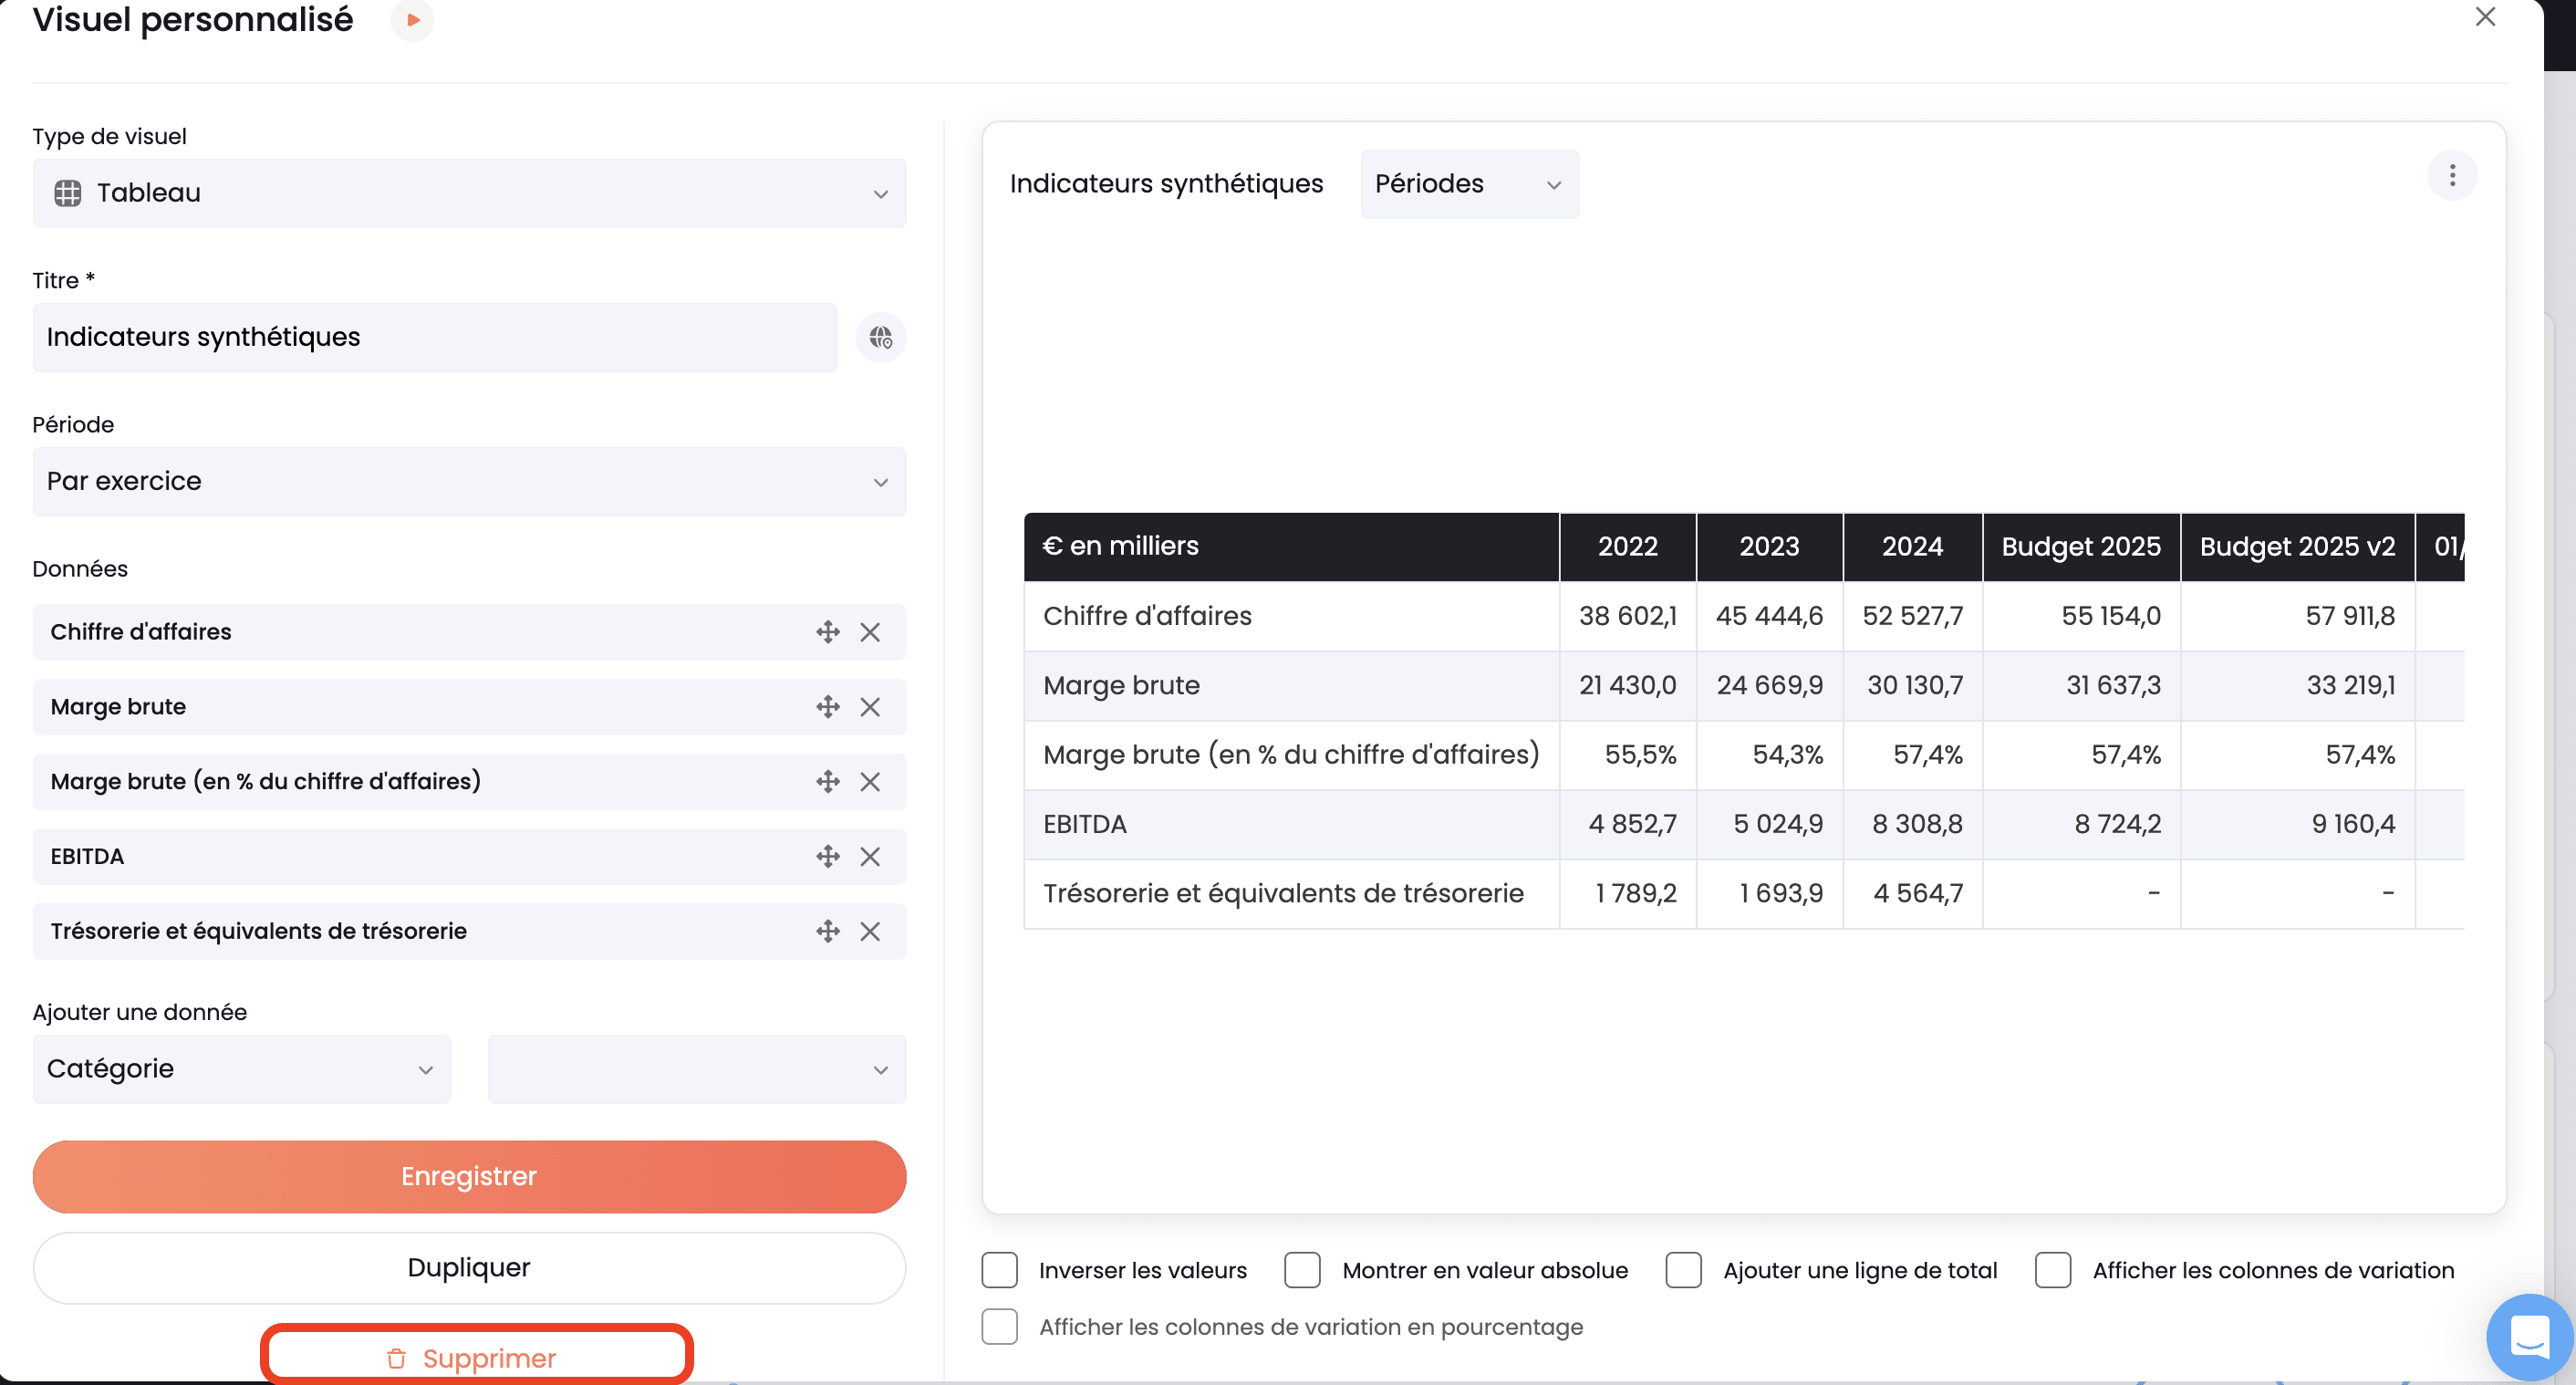Click the Budget 2025 column header

pos(2081,547)
